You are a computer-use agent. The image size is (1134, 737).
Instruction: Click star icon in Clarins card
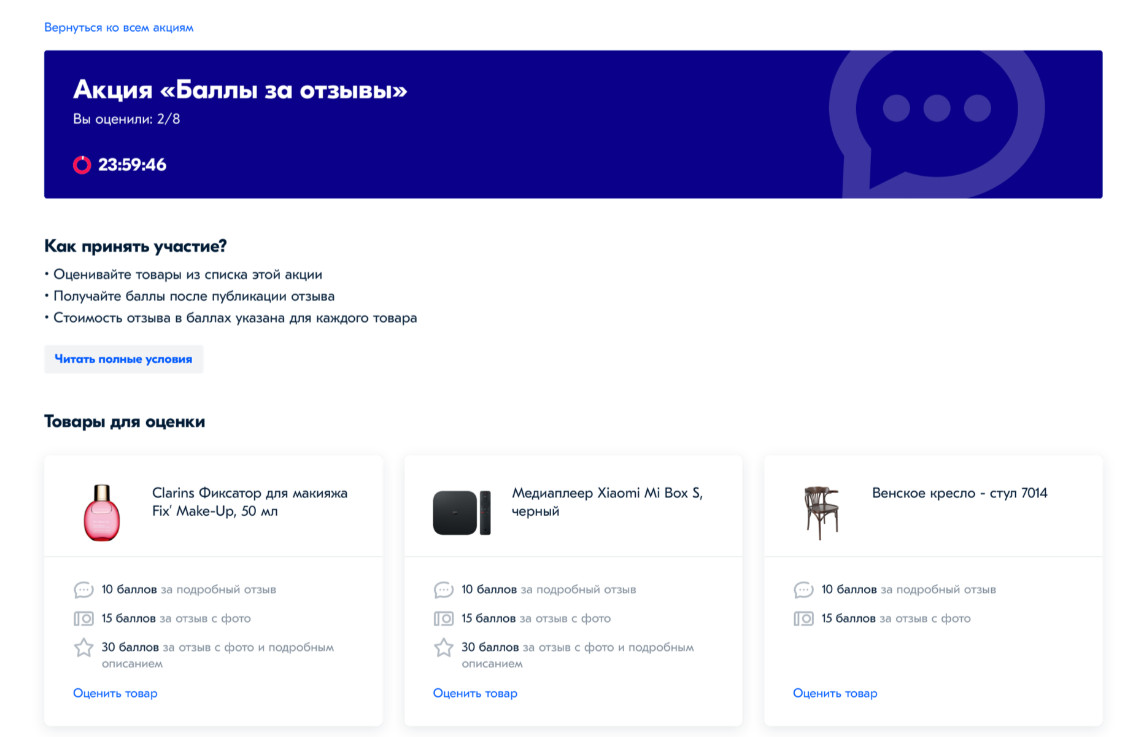(84, 648)
